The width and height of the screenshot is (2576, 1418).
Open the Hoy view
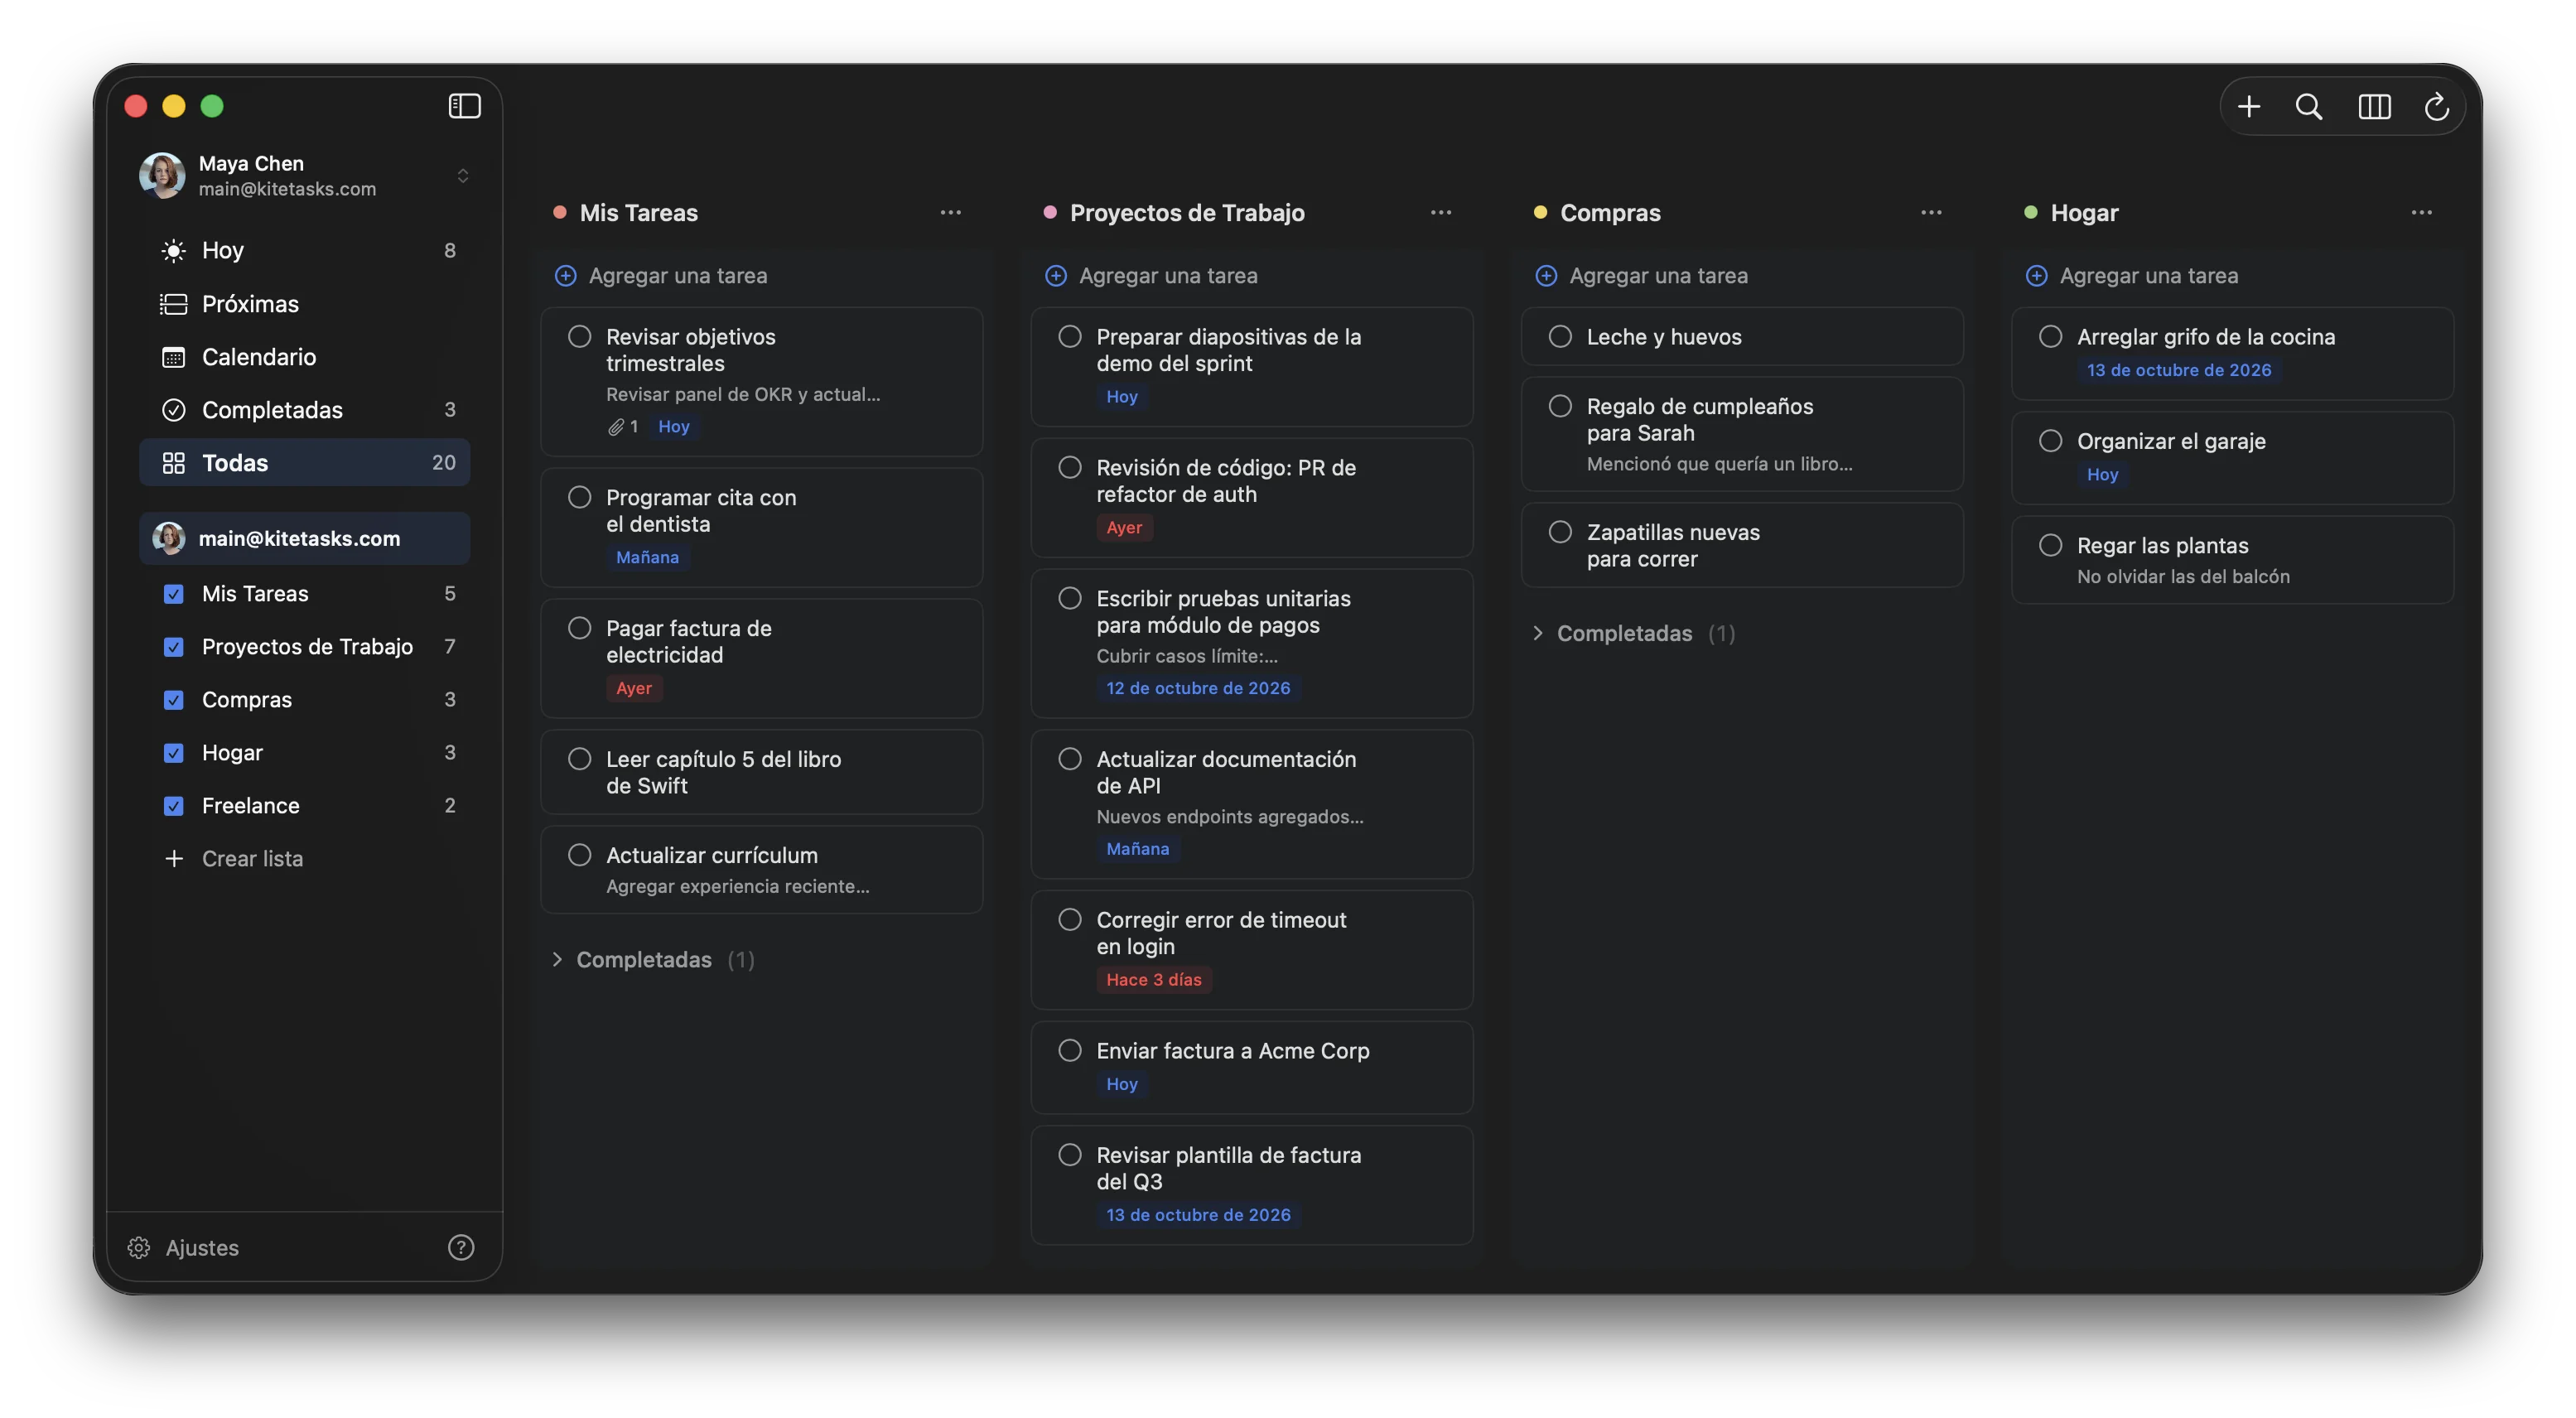(x=304, y=250)
